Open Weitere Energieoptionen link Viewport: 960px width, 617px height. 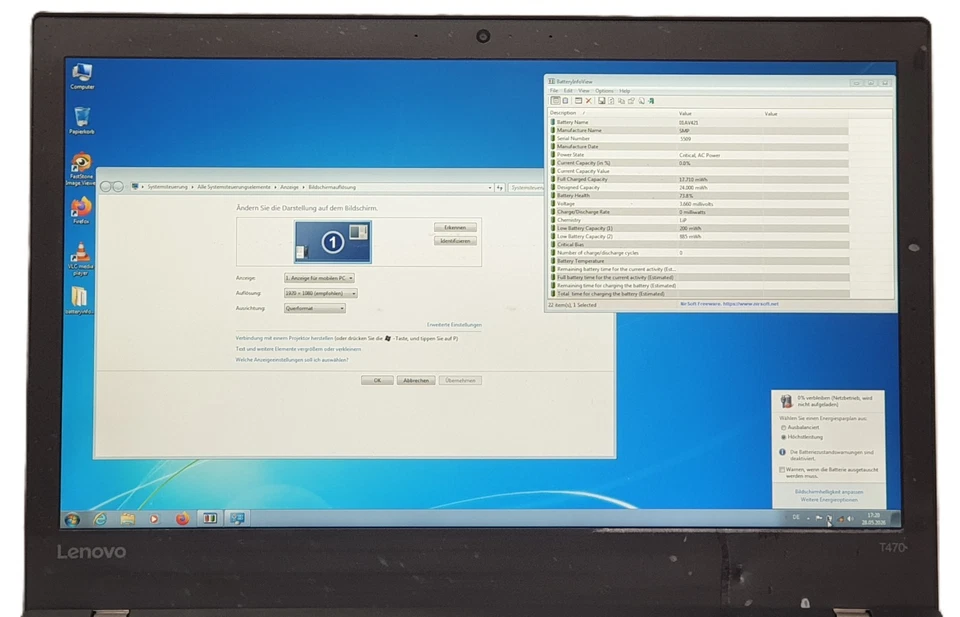[829, 500]
